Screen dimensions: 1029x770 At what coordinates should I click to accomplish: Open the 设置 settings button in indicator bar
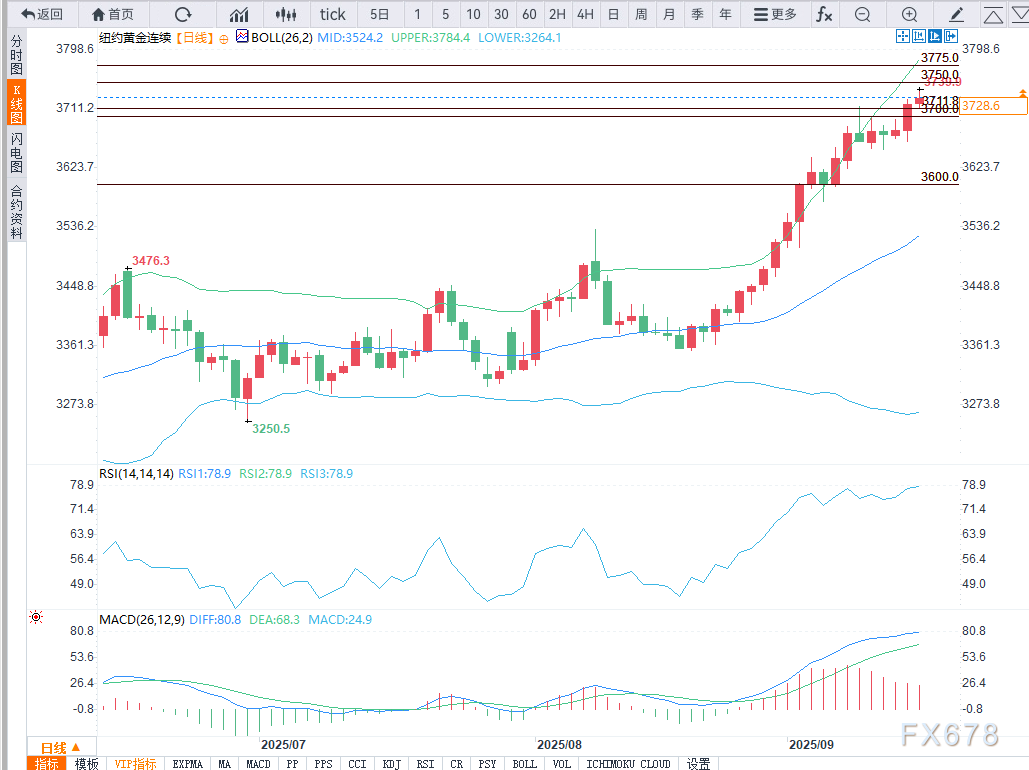click(698, 763)
